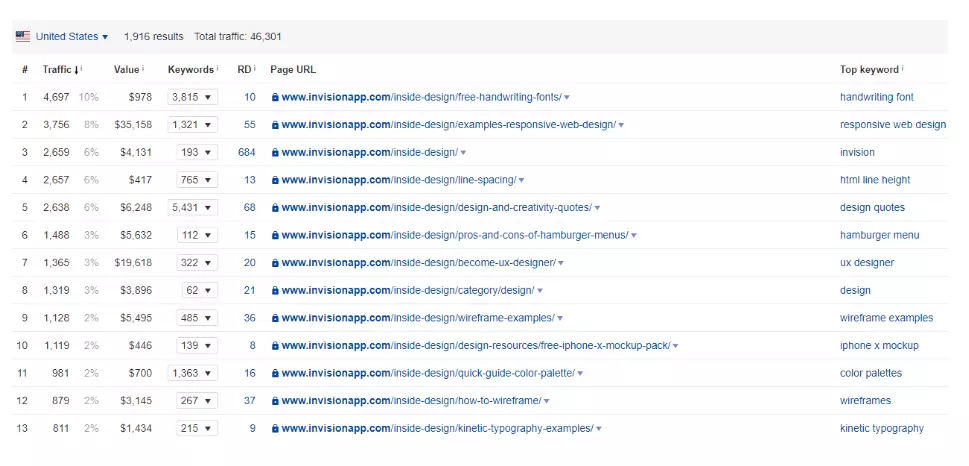Open the design-and-creativity-quotes page URL
The width and height of the screenshot is (969, 466).
pyautogui.click(x=436, y=208)
